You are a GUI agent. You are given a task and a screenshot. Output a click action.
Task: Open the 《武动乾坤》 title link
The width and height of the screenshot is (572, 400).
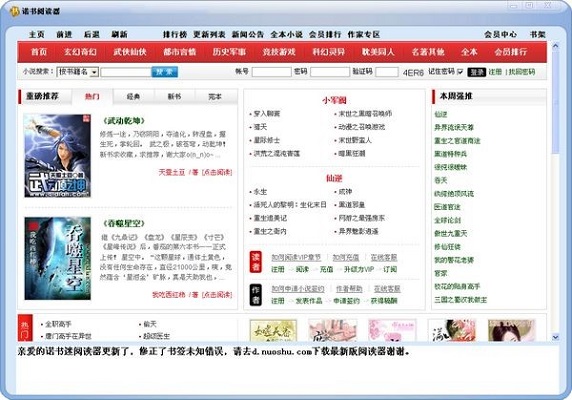pyautogui.click(x=124, y=121)
